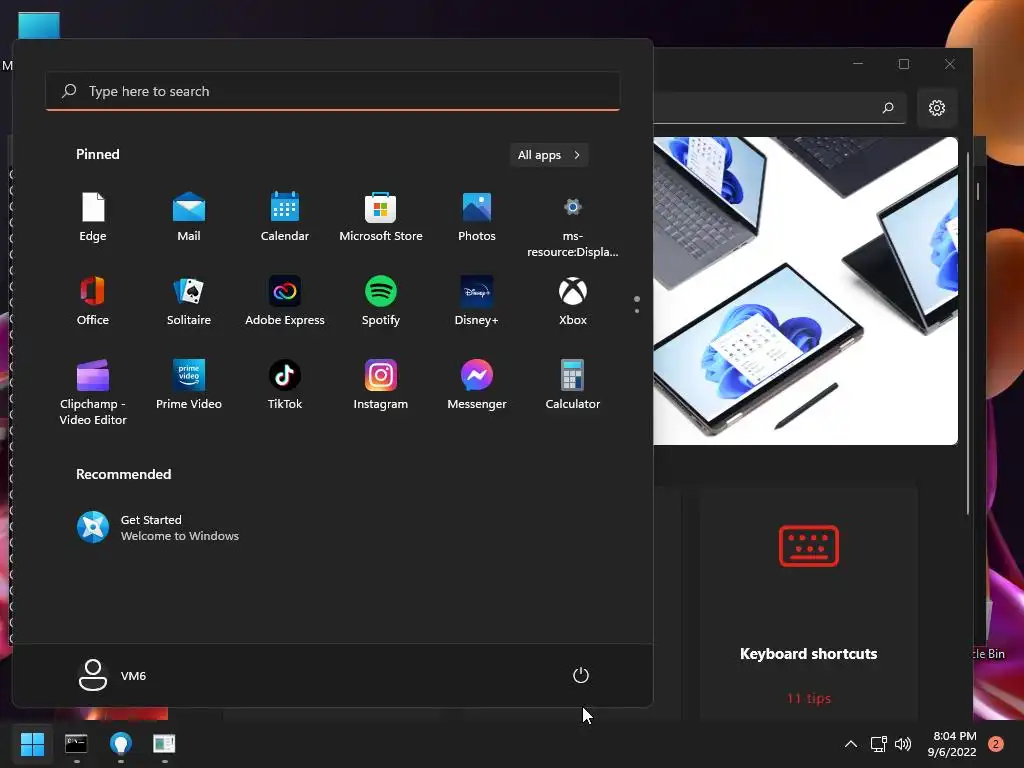This screenshot has height=768, width=1024.
Task: Launch the Calculator app
Action: tap(573, 385)
